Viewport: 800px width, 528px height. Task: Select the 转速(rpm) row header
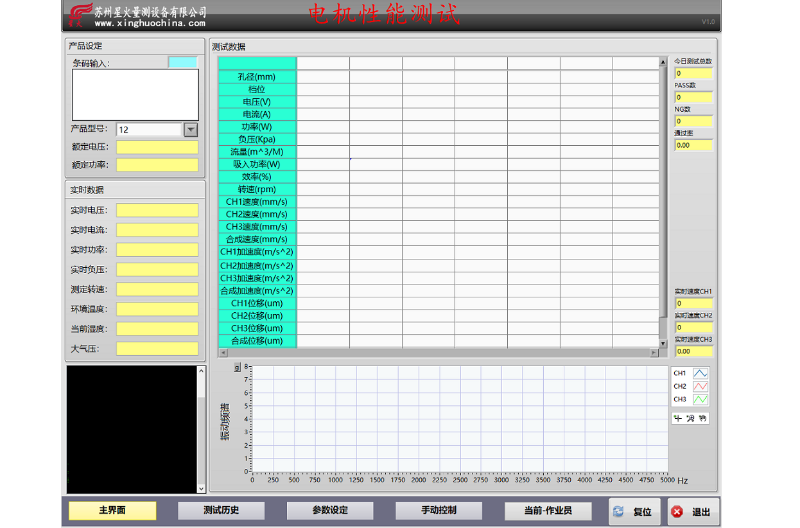257,189
